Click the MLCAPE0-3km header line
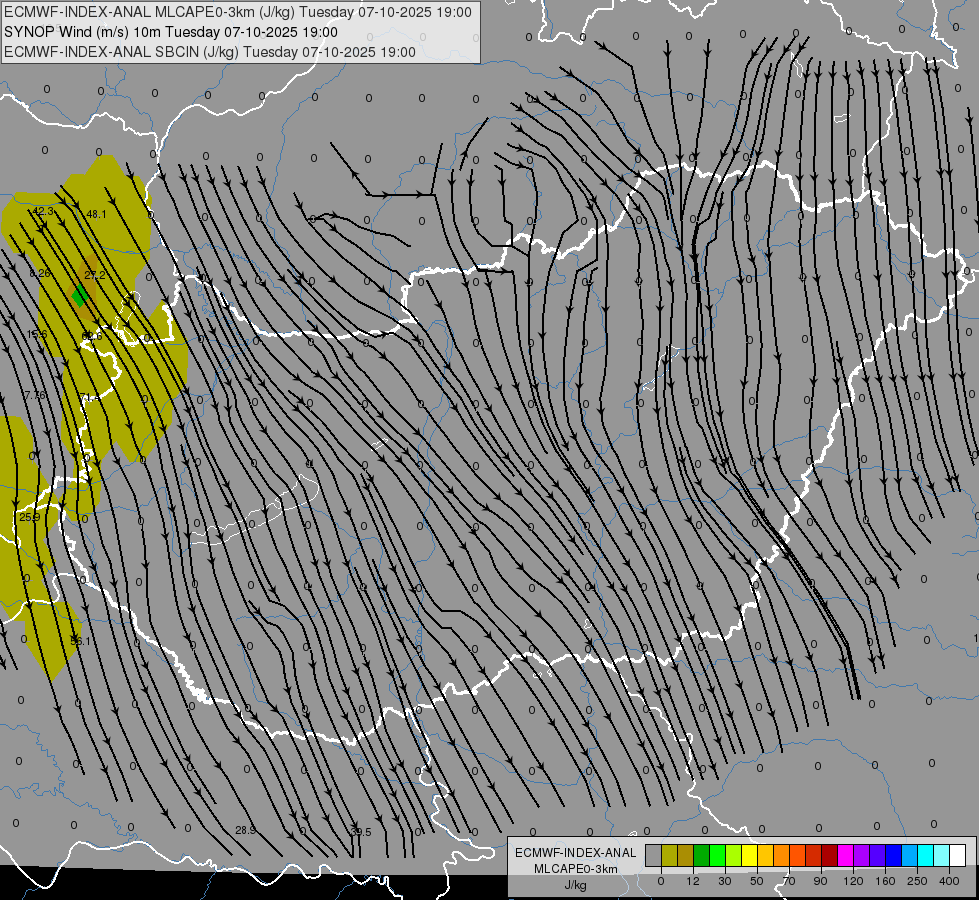The image size is (979, 900). [x=238, y=12]
